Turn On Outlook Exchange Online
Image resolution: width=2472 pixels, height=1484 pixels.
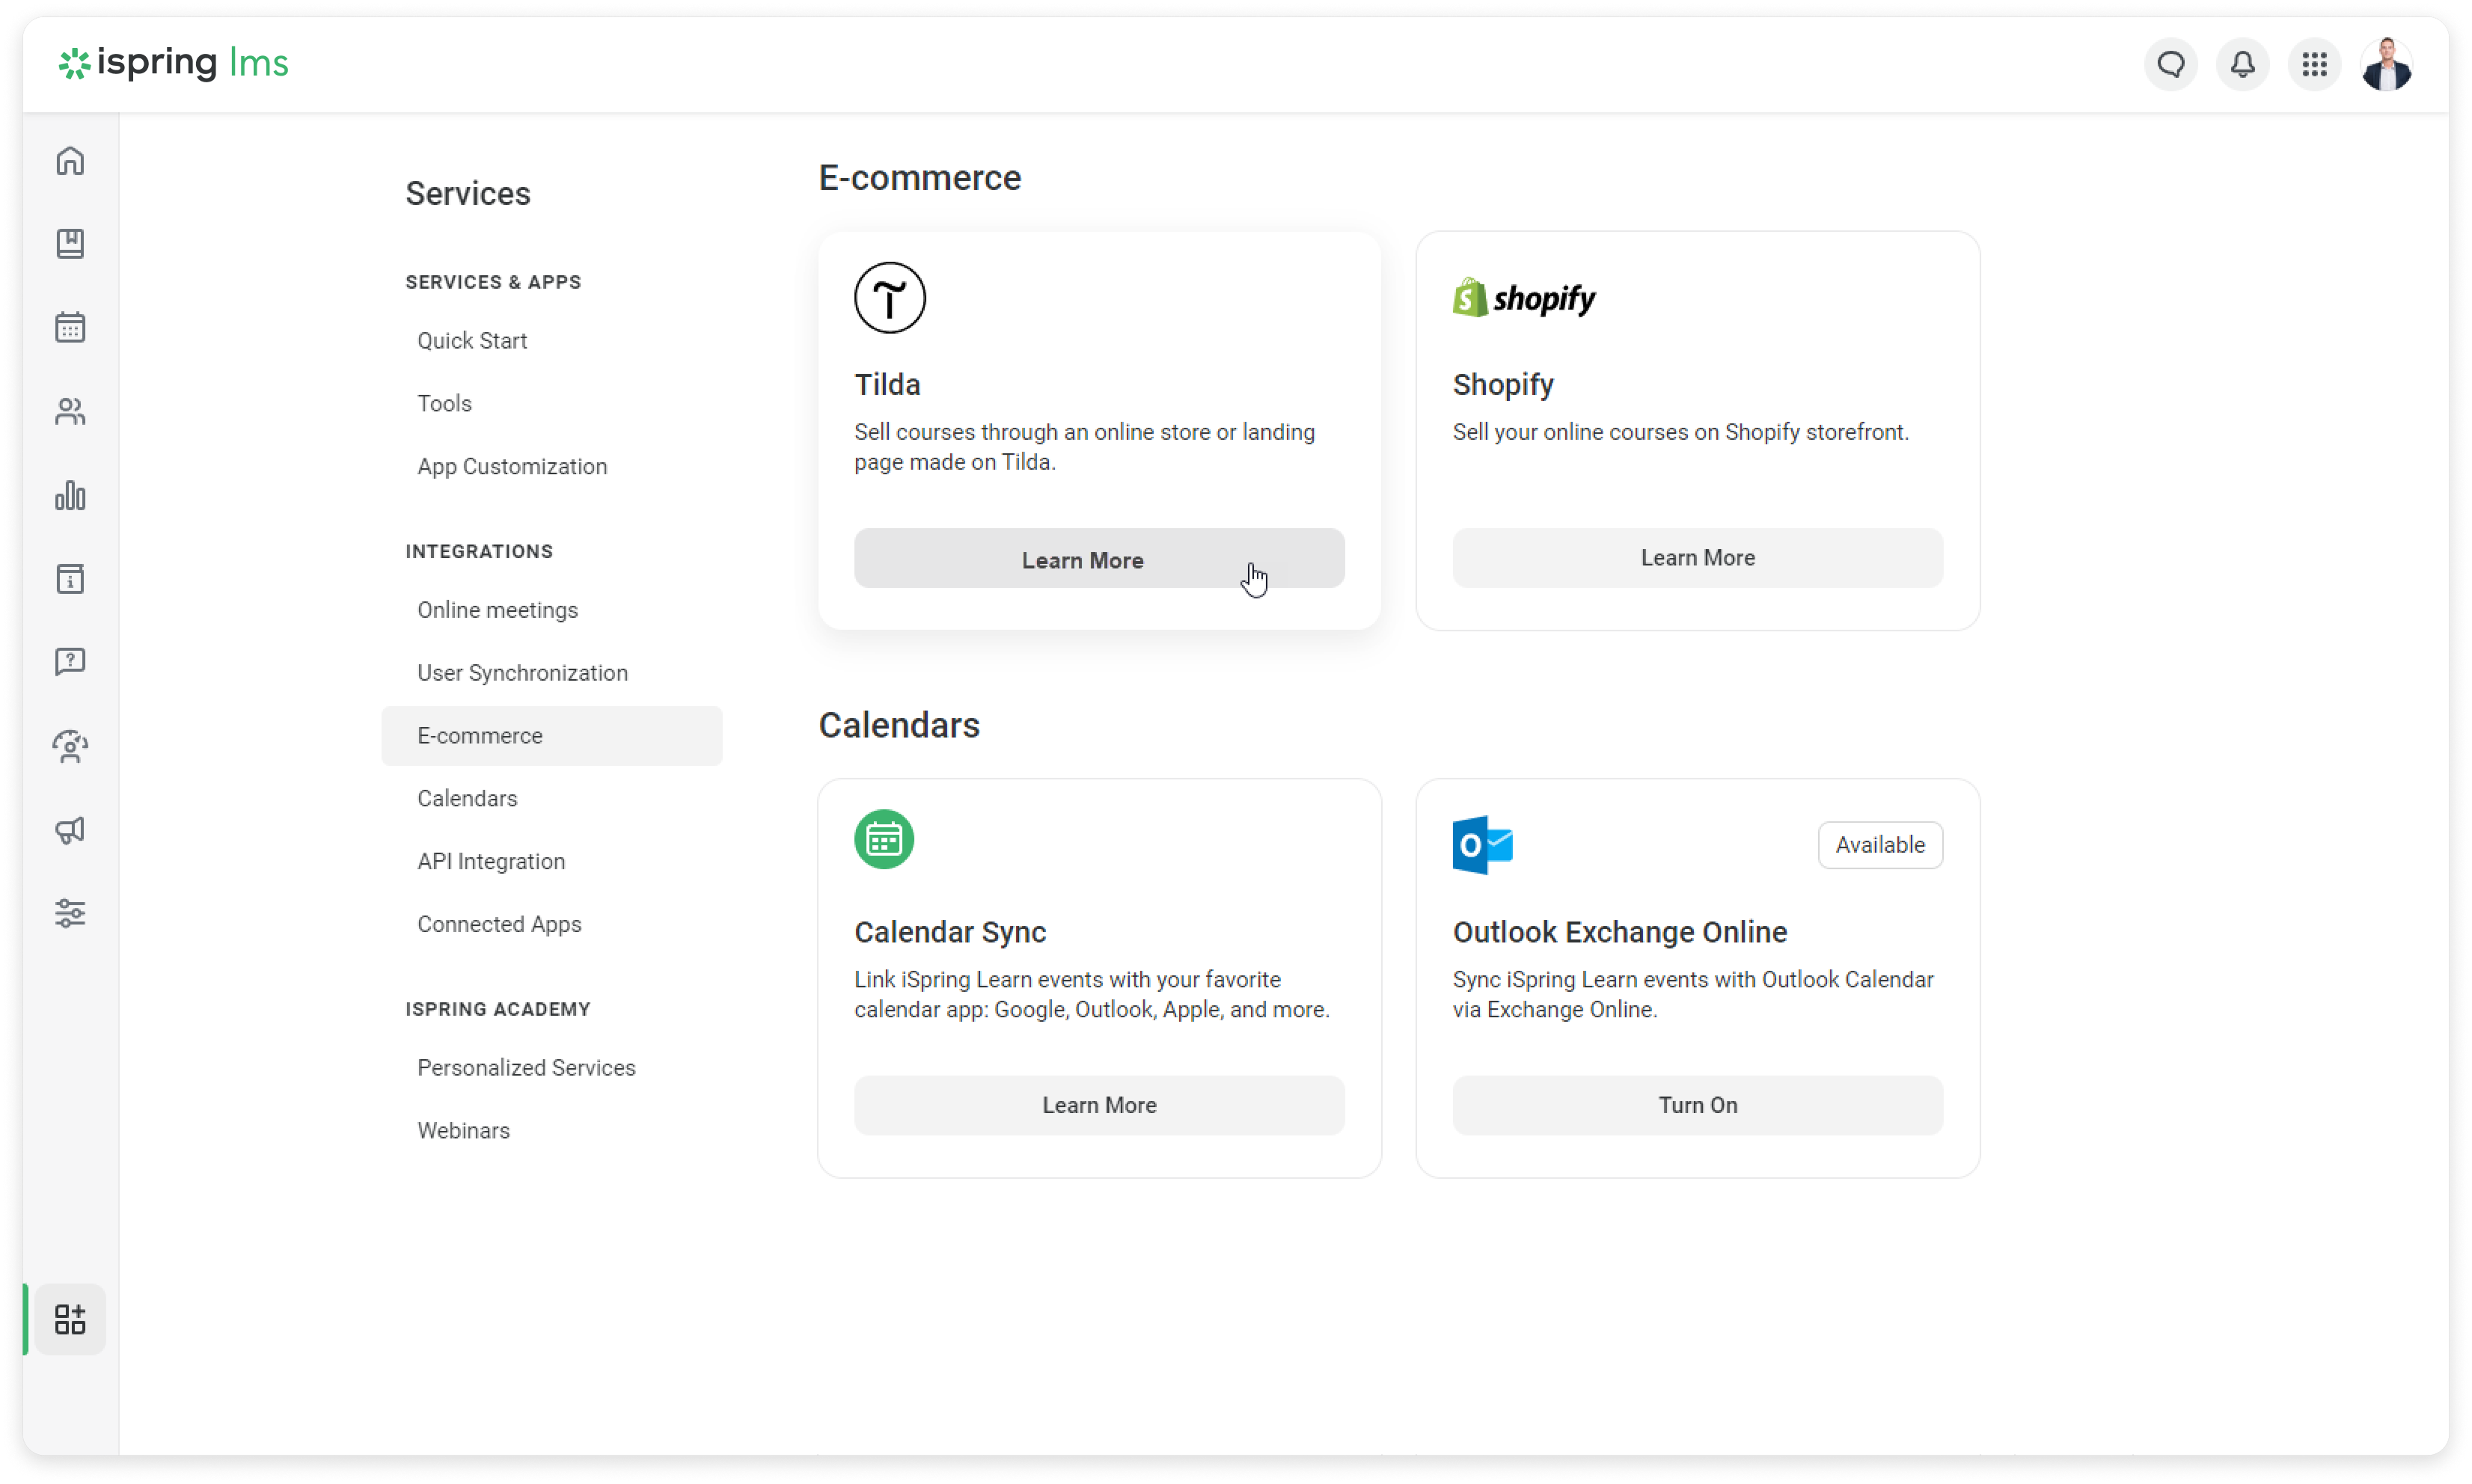(1697, 1105)
